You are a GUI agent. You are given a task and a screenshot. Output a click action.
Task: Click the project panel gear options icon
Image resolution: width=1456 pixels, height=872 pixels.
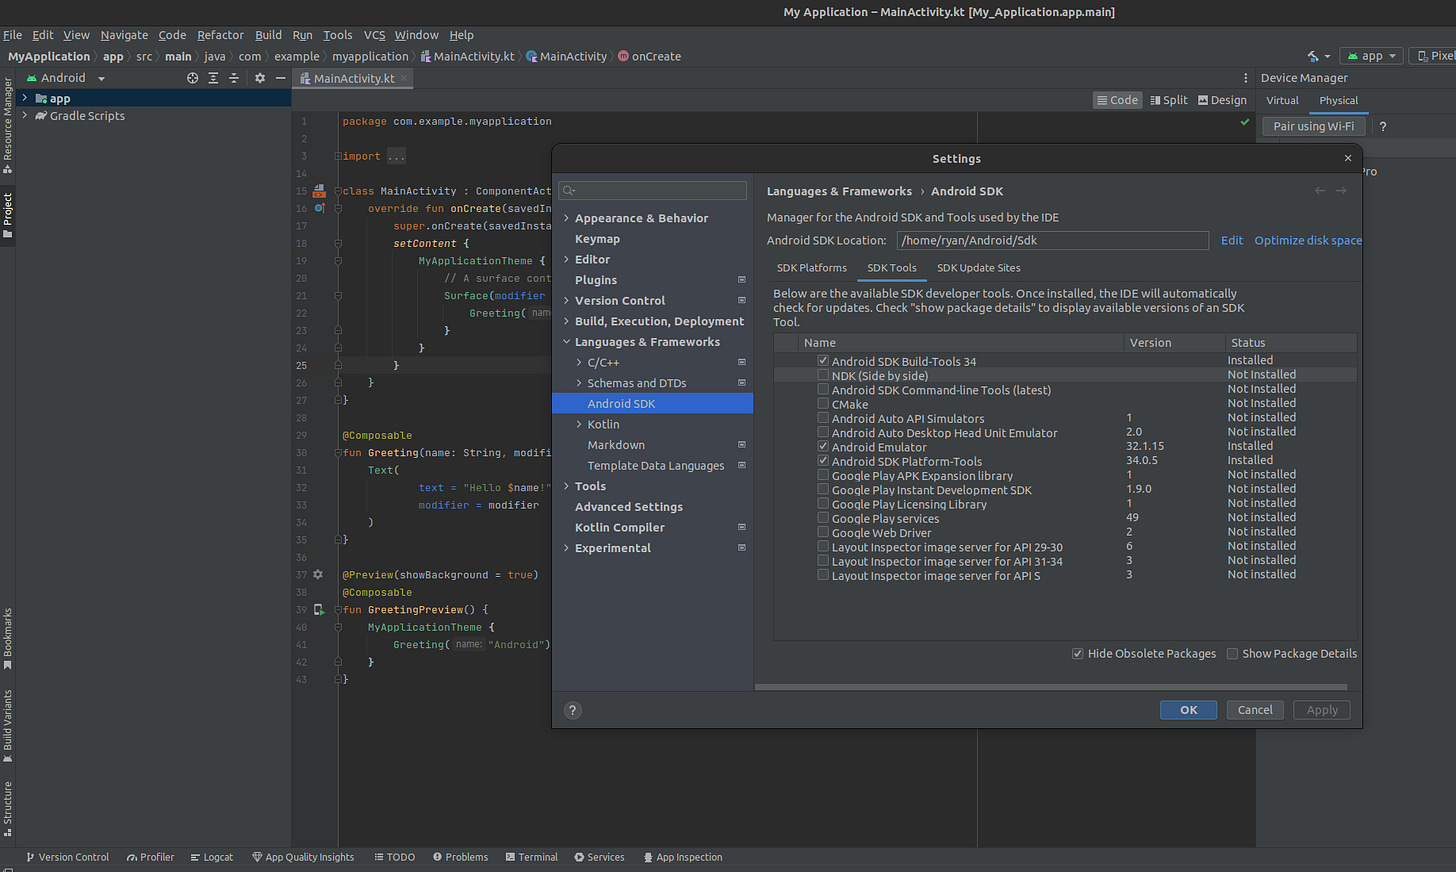tap(260, 78)
